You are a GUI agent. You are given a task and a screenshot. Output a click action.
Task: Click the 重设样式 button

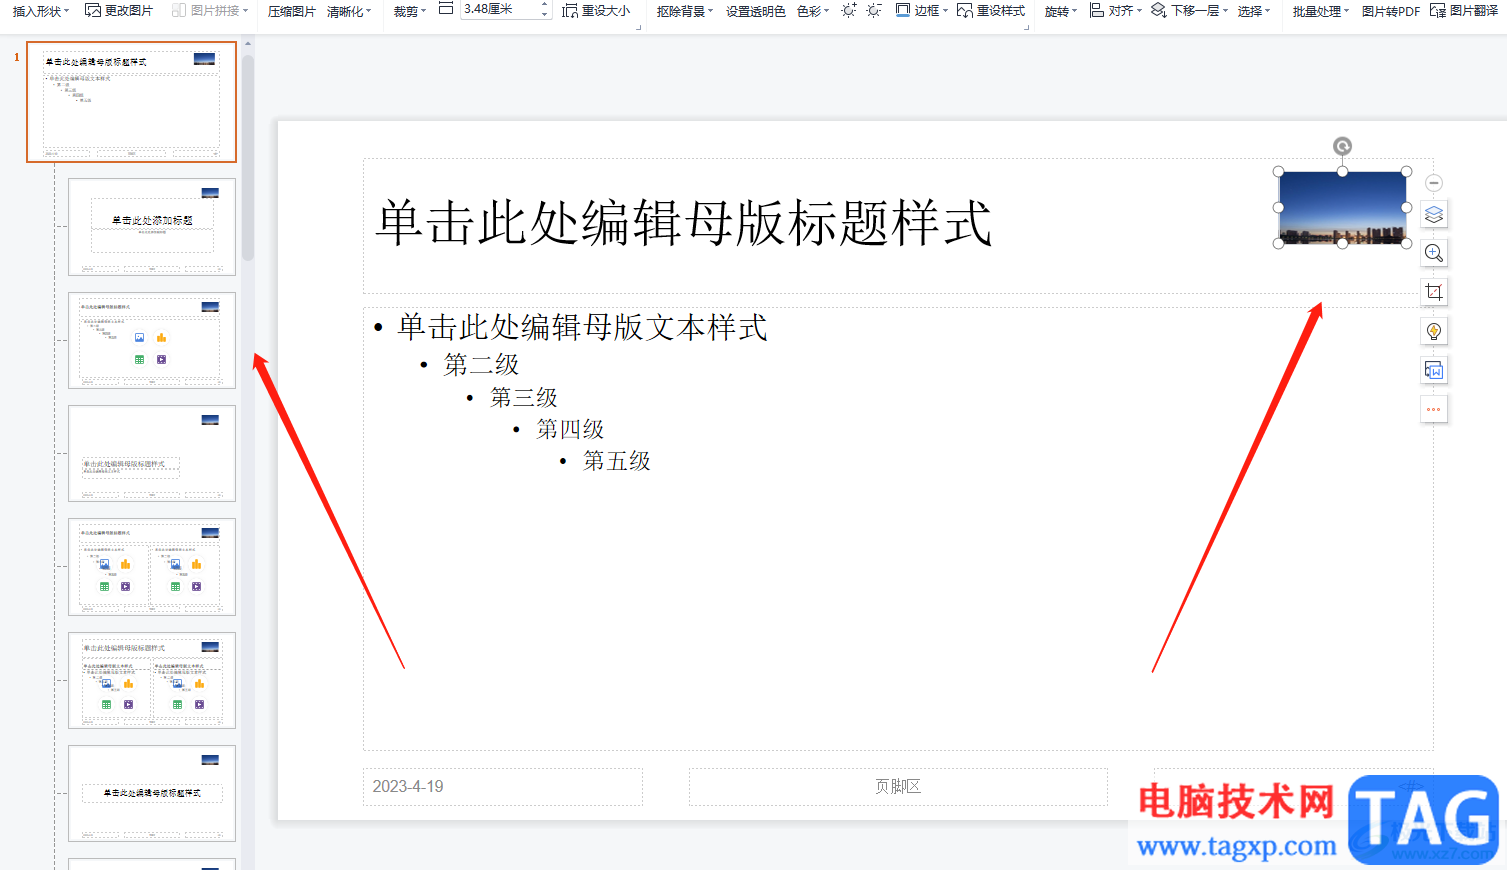(x=991, y=10)
